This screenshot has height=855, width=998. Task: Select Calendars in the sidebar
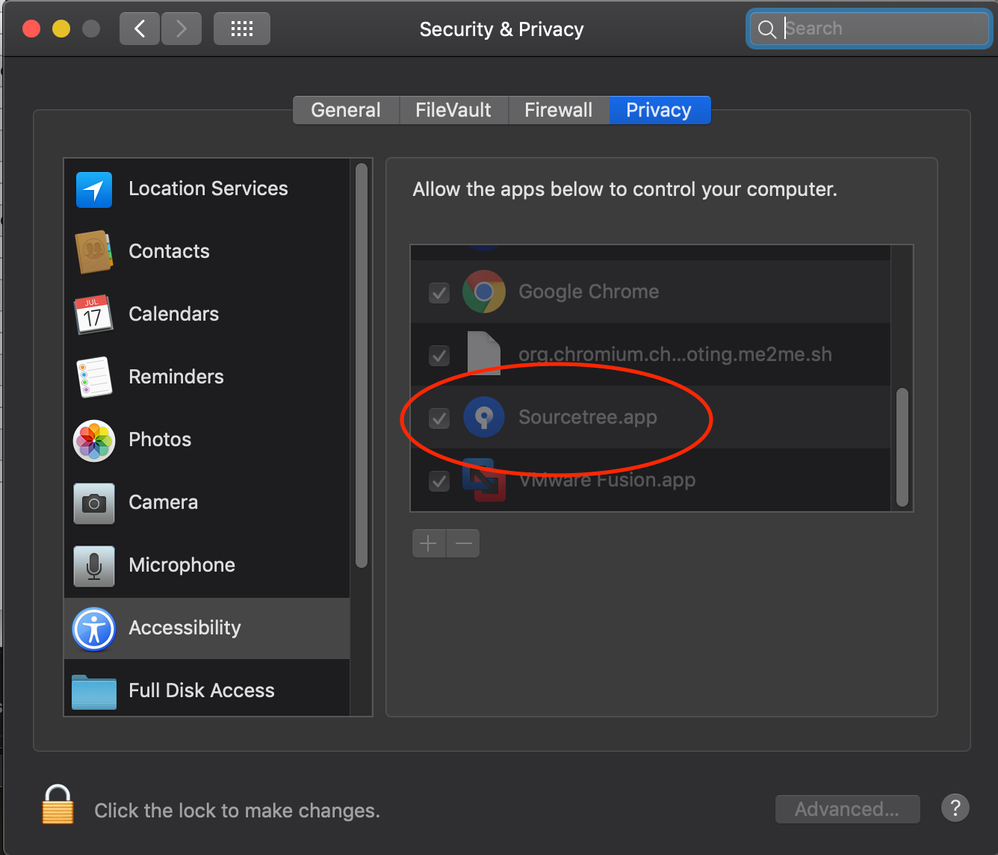tap(207, 314)
